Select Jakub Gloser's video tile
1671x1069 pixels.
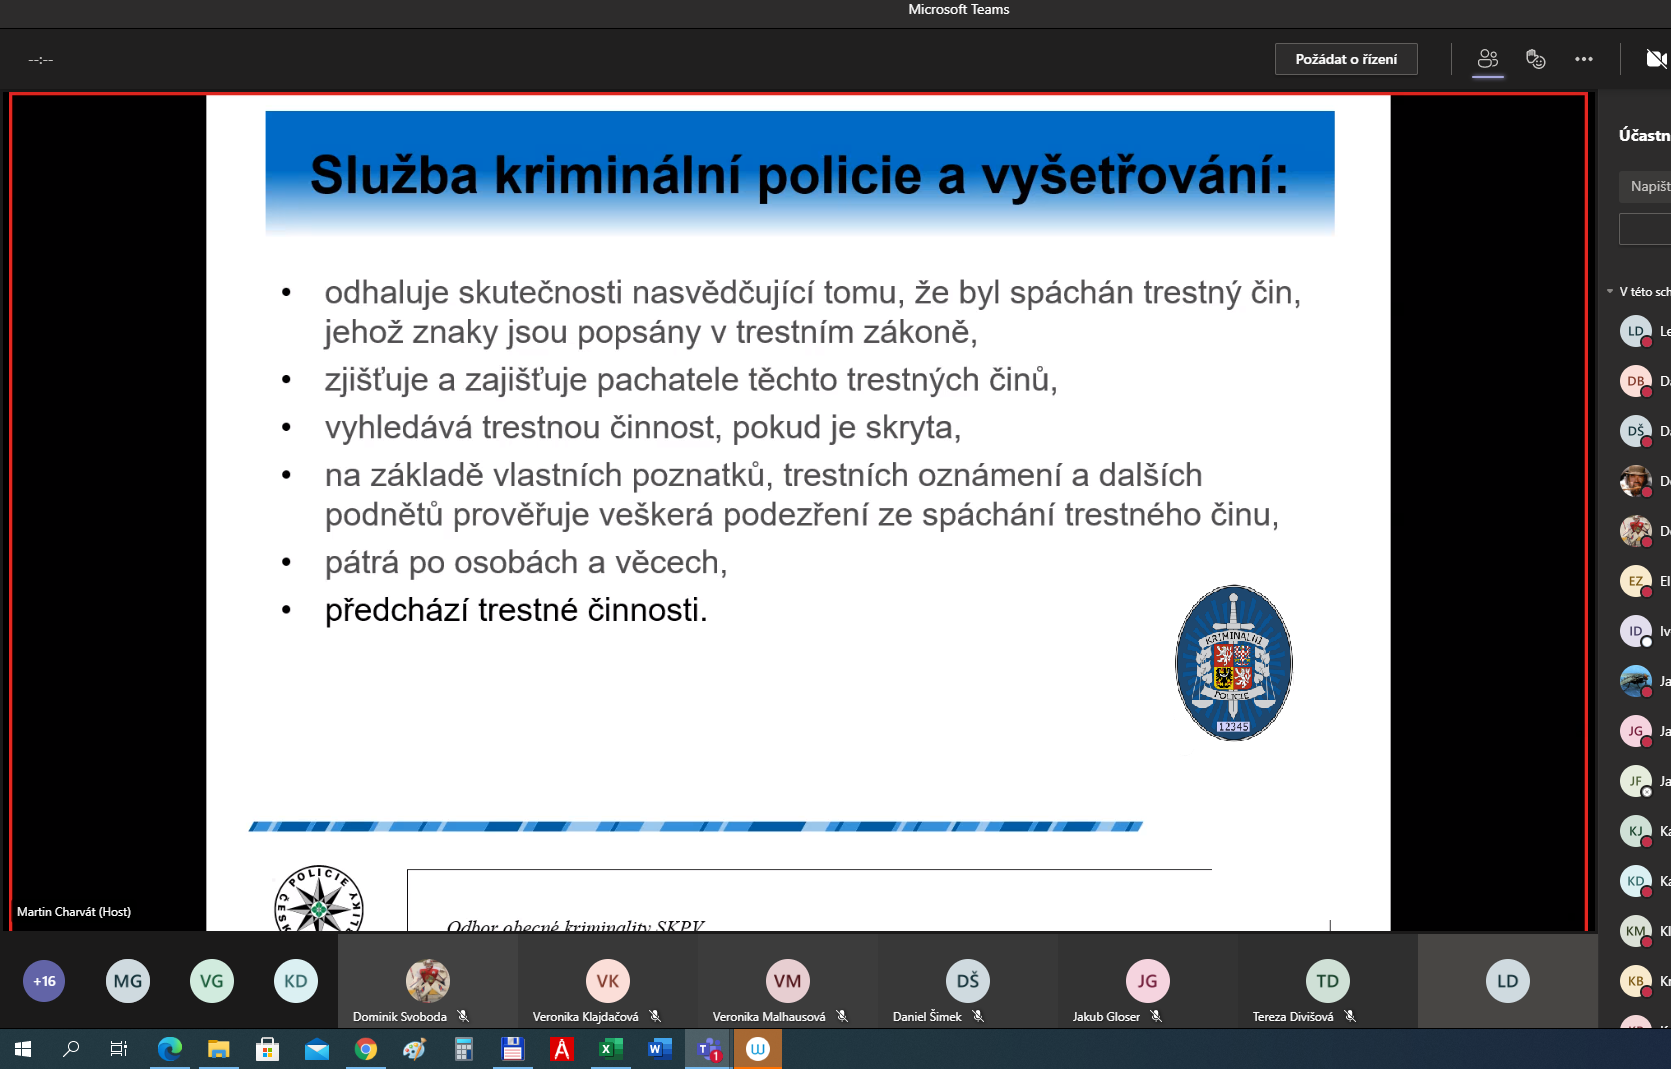[1147, 981]
